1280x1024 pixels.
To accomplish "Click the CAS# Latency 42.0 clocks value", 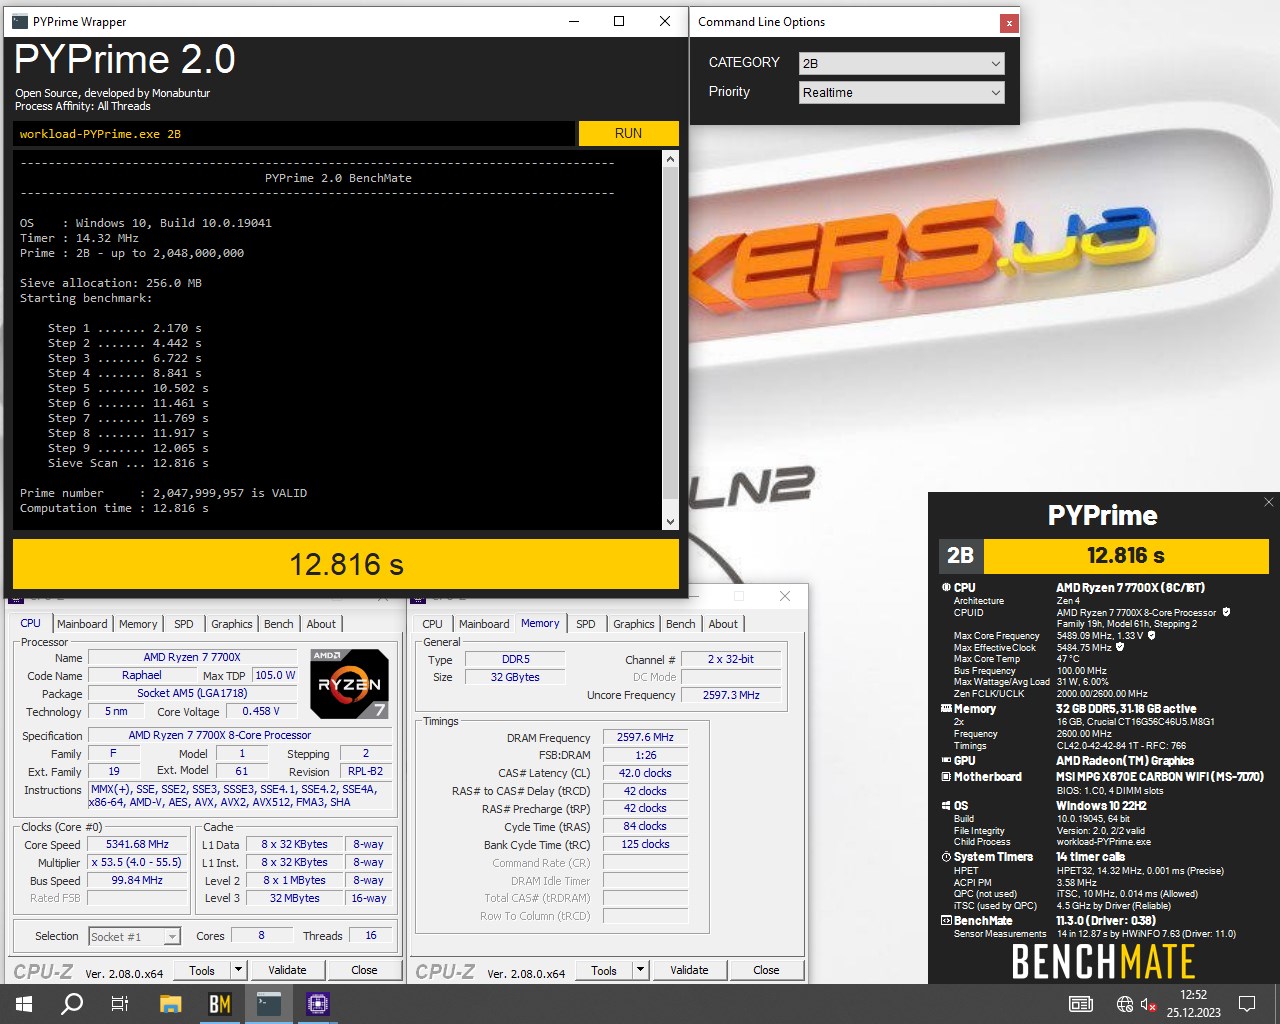I will 645,773.
